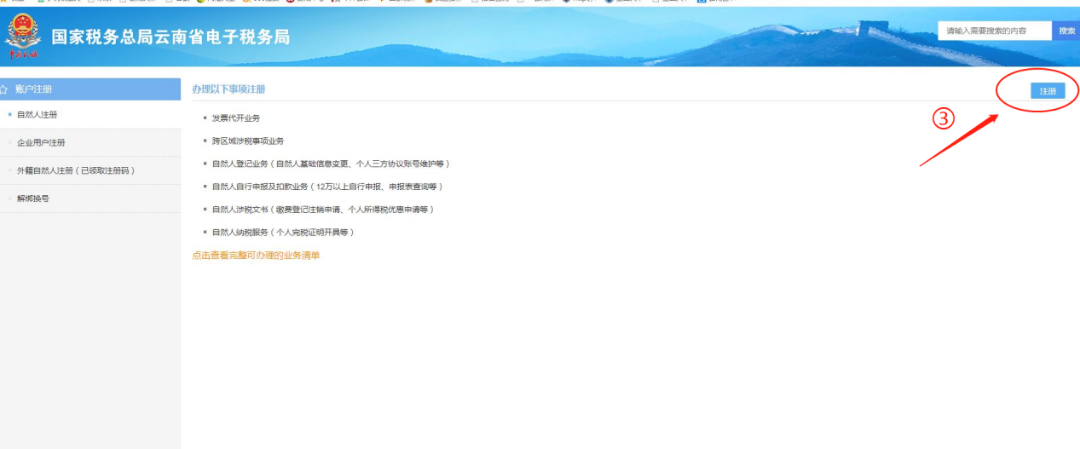Select 自然人注册 in sidebar
1080x449 pixels.
pyautogui.click(x=90, y=114)
